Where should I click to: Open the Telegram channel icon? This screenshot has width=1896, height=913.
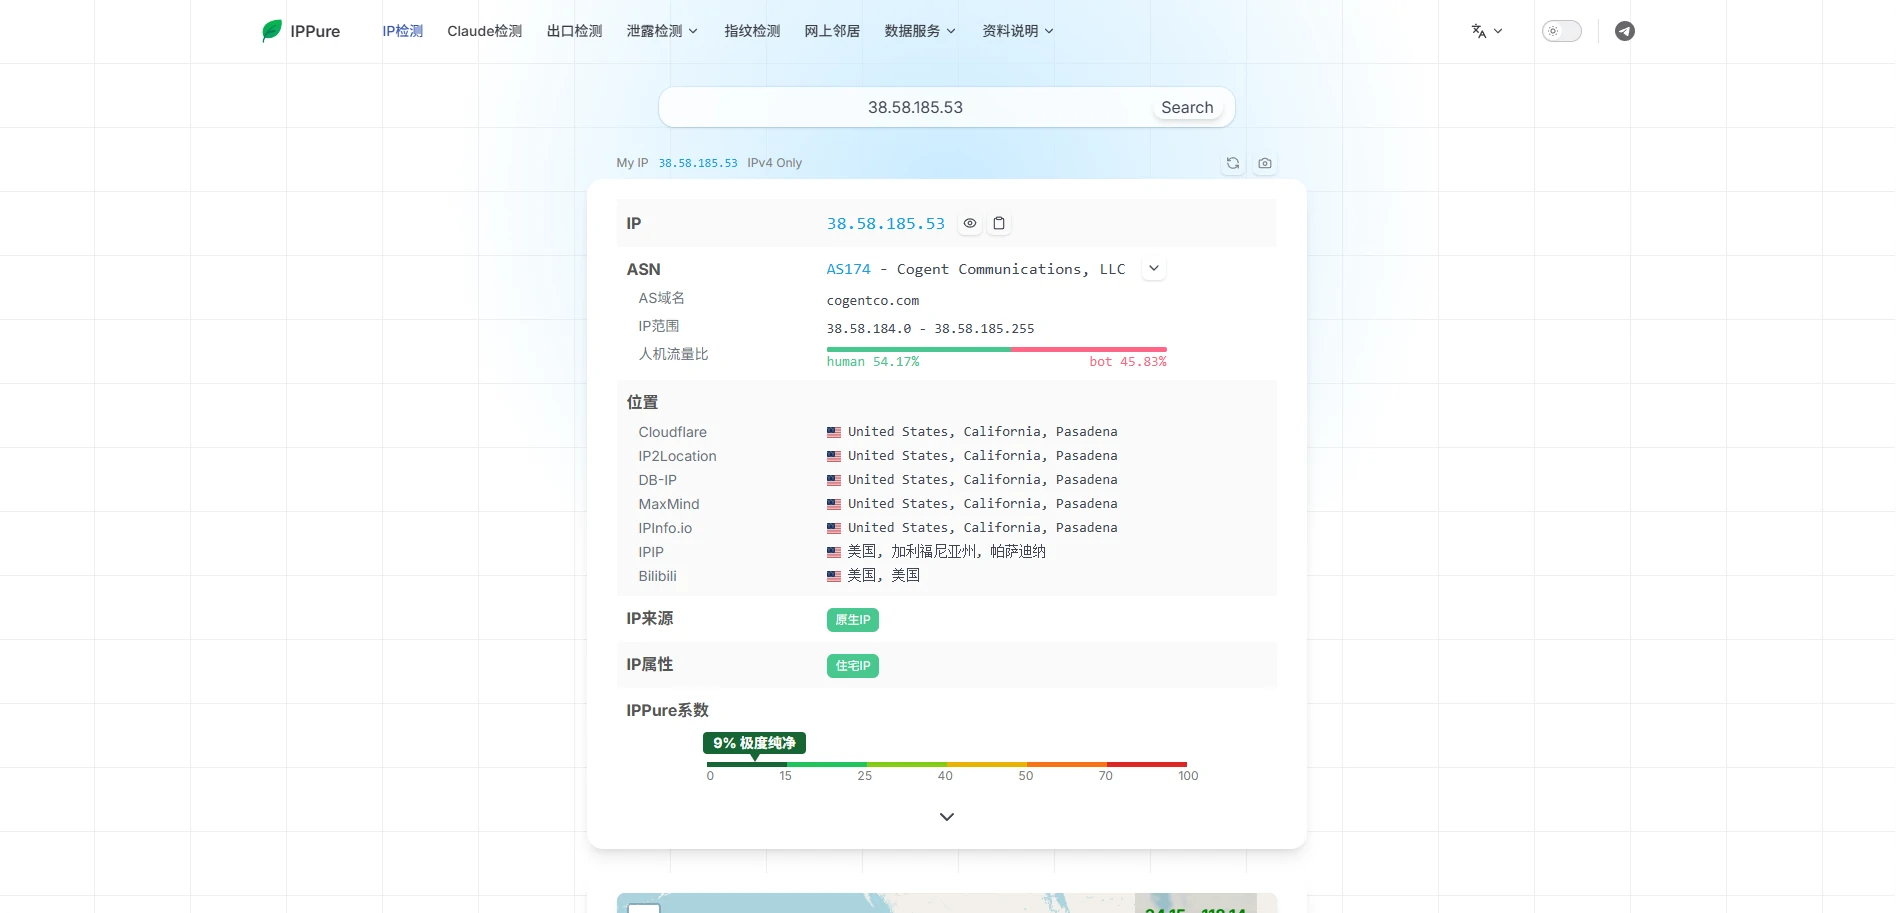click(x=1625, y=31)
